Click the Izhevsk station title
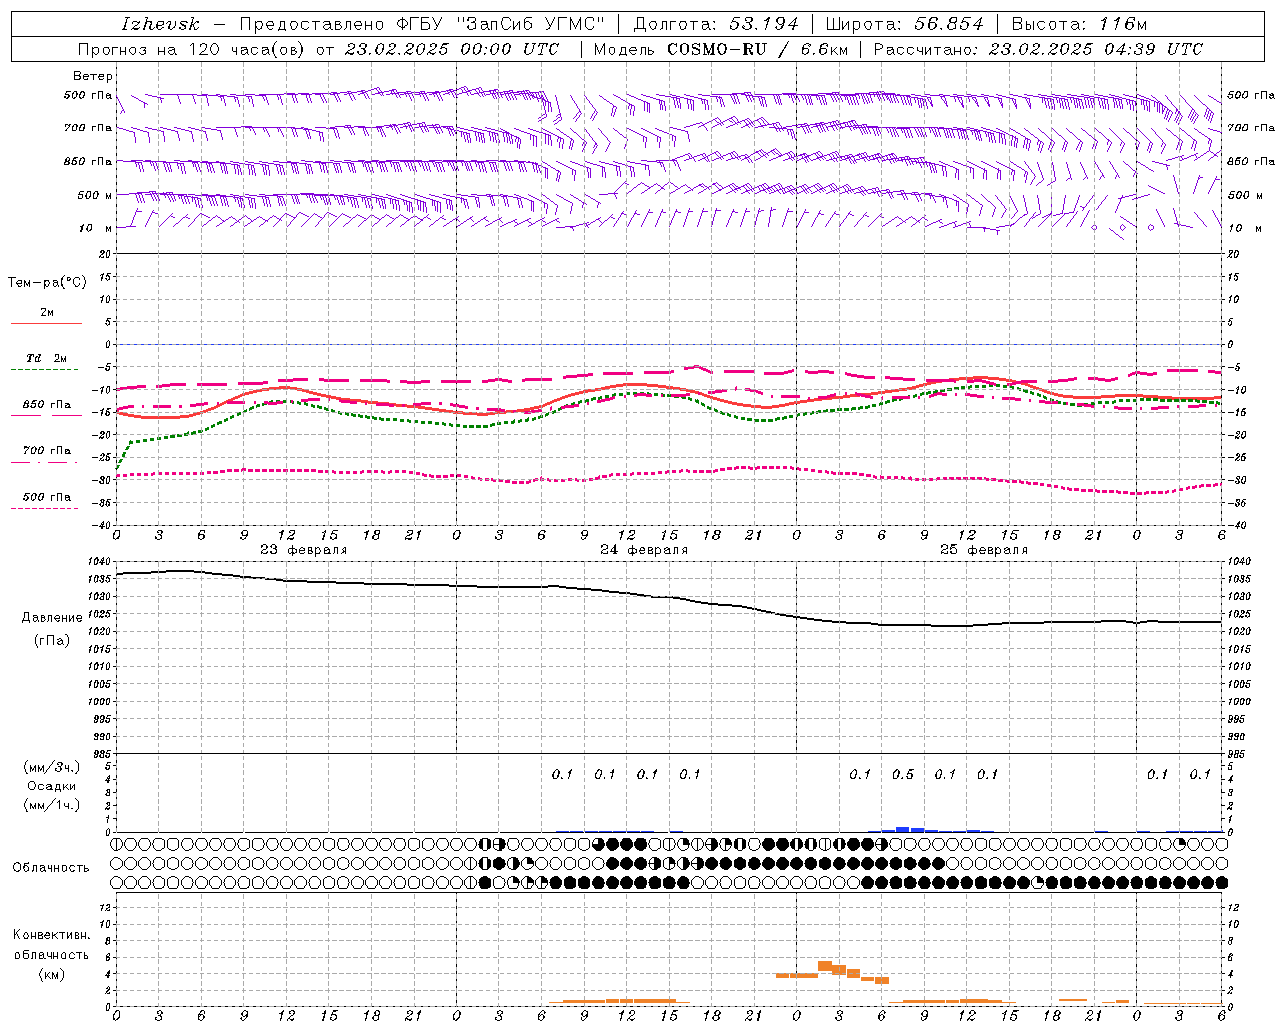 coord(160,24)
